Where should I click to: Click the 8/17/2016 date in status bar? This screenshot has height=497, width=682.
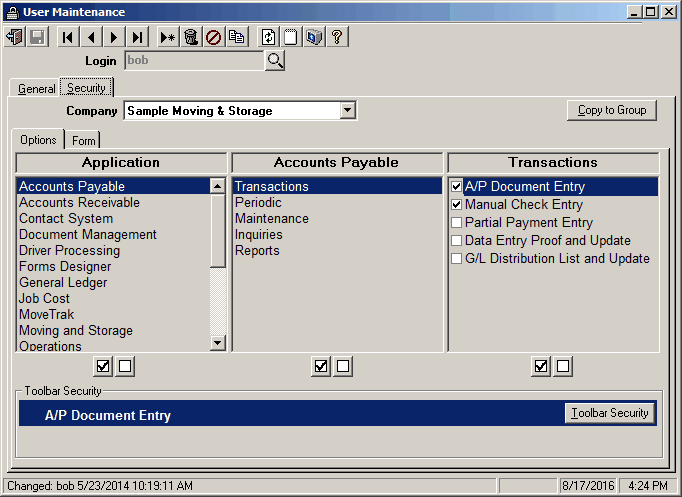click(x=588, y=486)
